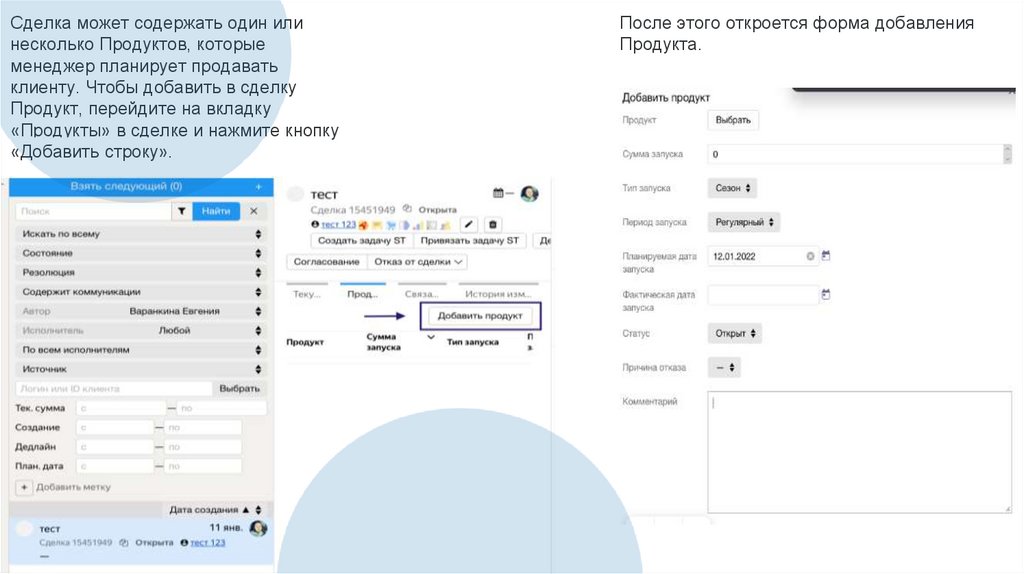Click the calendar icon in the deal header

tap(498, 193)
